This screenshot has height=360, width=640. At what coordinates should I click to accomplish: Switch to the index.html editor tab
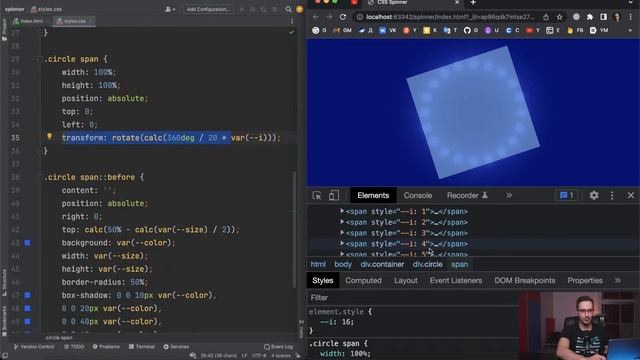pos(31,21)
